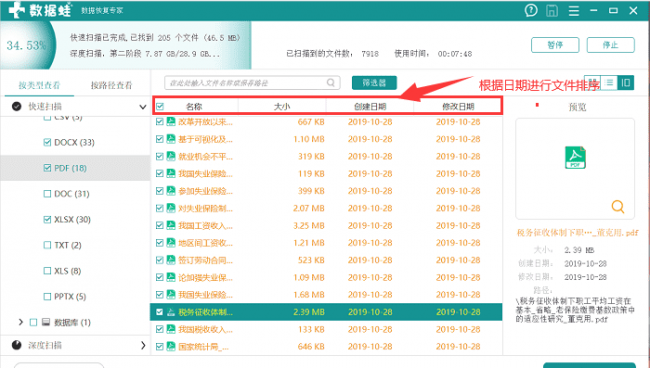Click the 34.53% scan progress indicator
This screenshot has height=368, width=650.
(27, 45)
